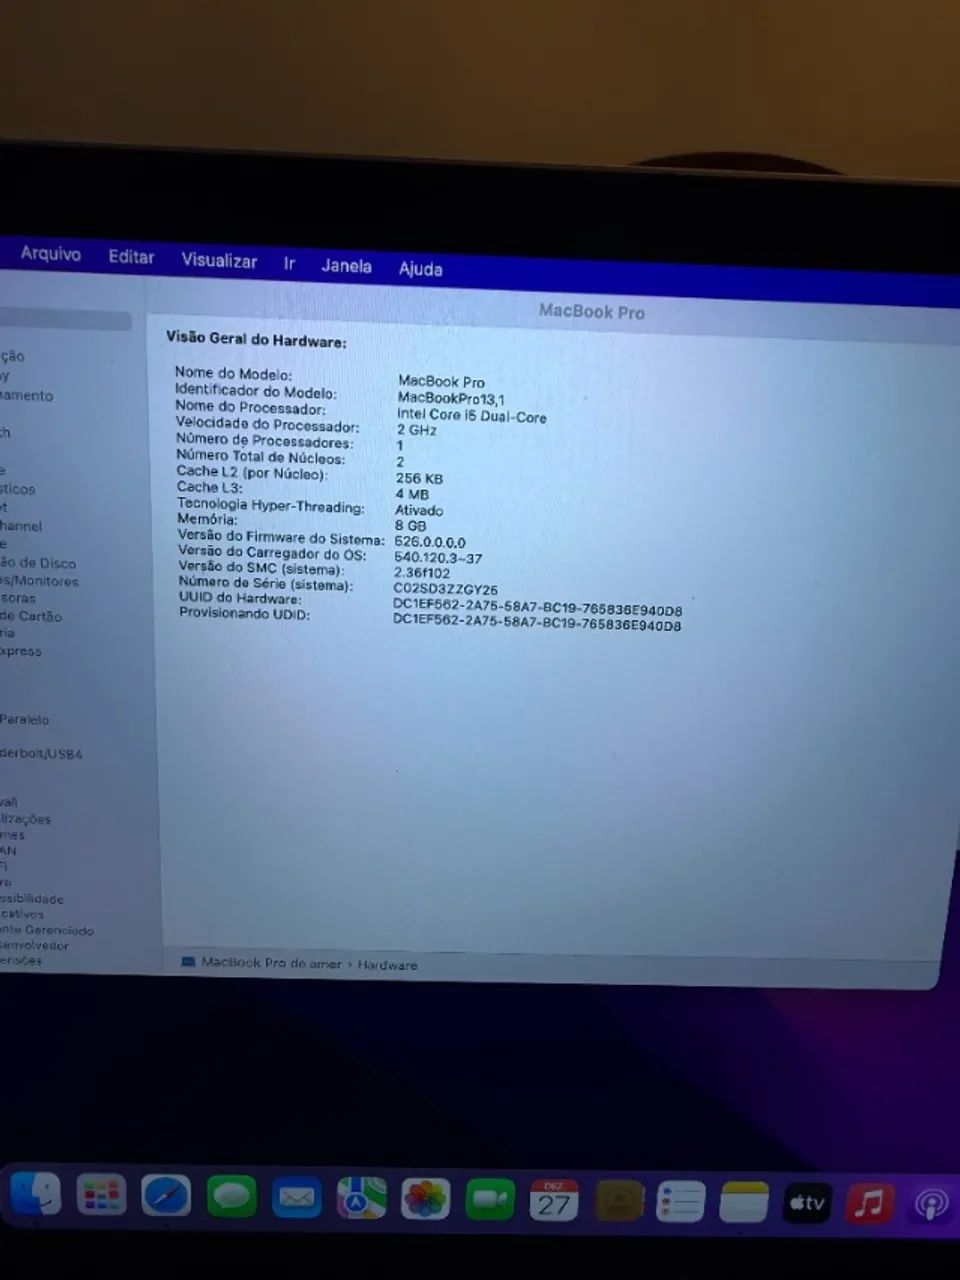This screenshot has height=1280, width=960.
Task: Click the 'Intel Core i5 Dual-Core' value
Action: 472,415
